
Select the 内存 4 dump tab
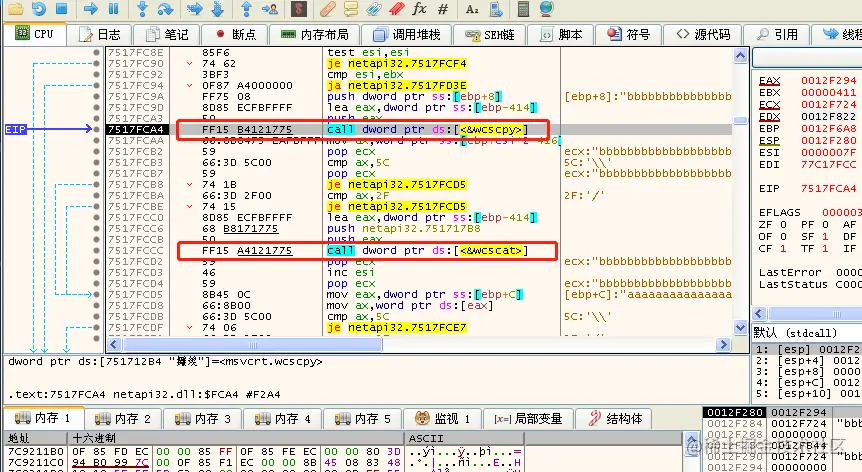coord(283,419)
